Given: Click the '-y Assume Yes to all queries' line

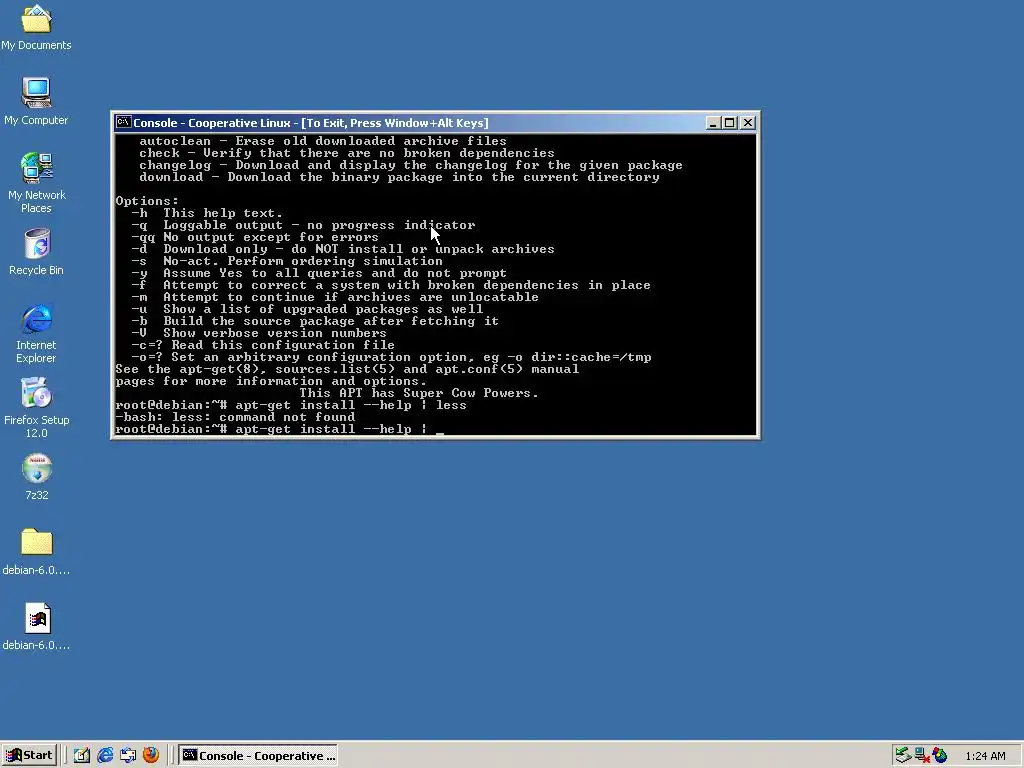Looking at the screenshot, I should point(319,273).
